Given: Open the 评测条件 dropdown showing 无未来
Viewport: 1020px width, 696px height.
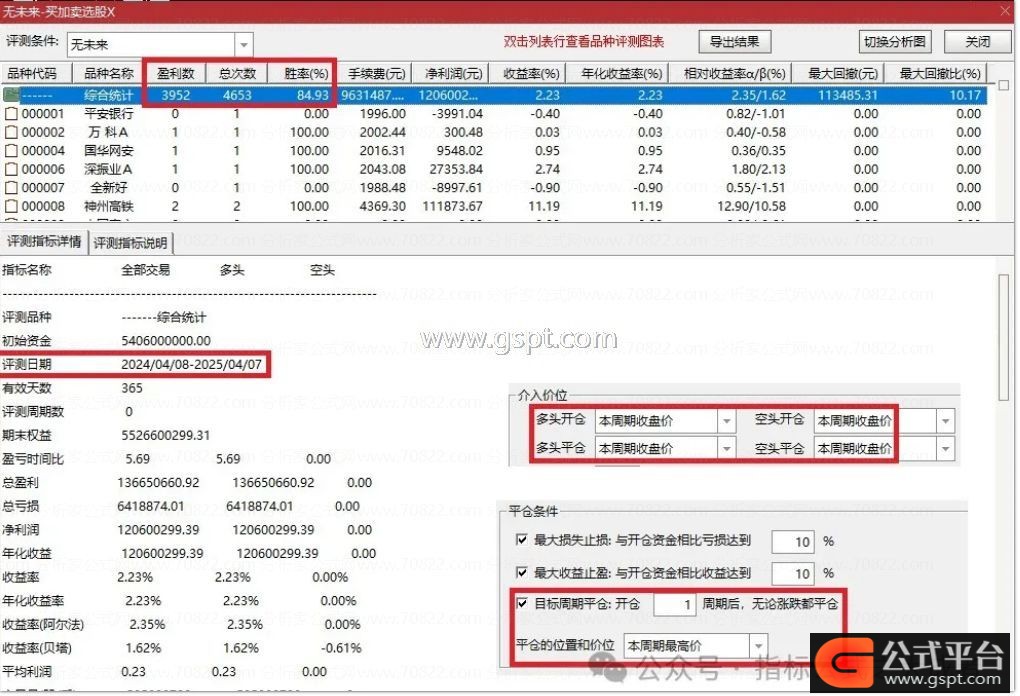Looking at the screenshot, I should (x=244, y=45).
